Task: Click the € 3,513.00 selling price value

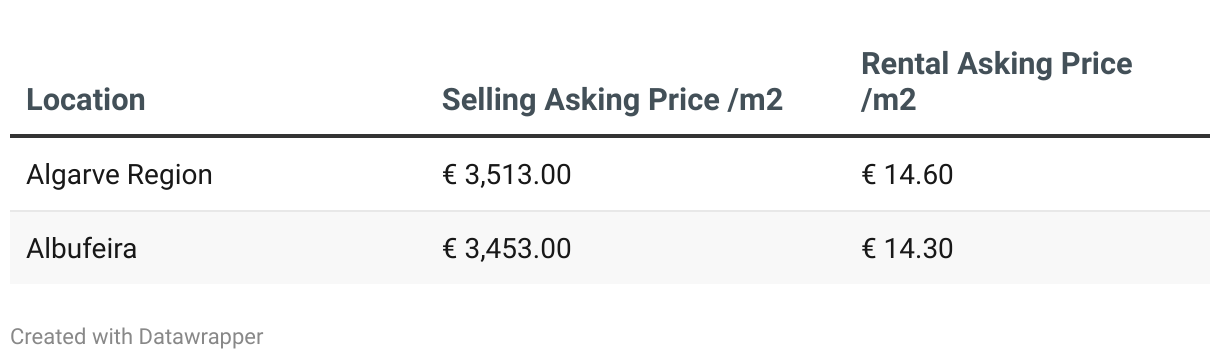Action: click(507, 175)
